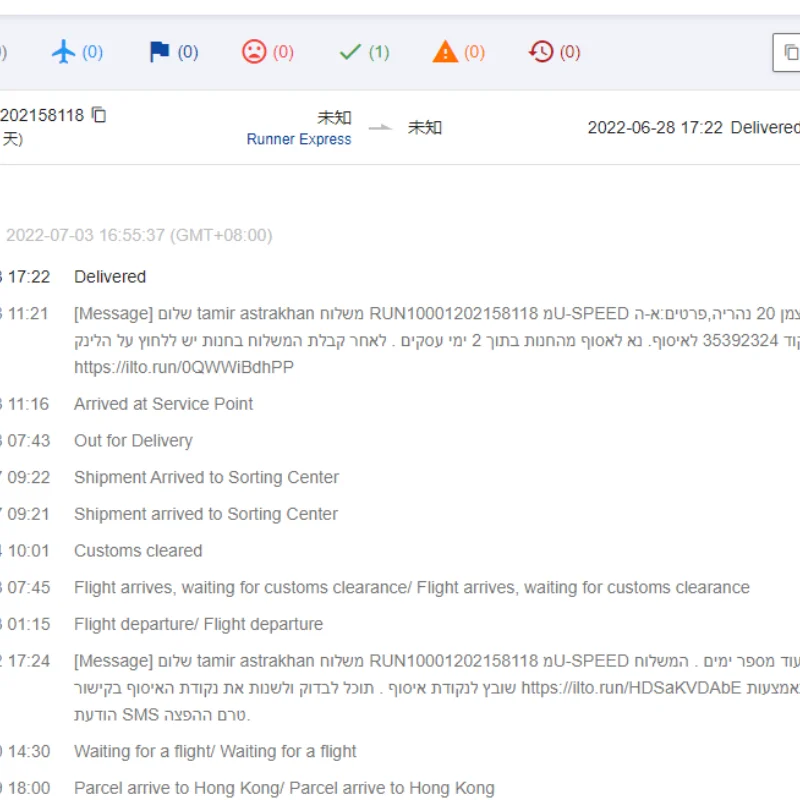The image size is (800, 800).
Task: Select the timestamp 2022-07-03 16:55:37 (GMT+08:00)
Action: coord(139,235)
